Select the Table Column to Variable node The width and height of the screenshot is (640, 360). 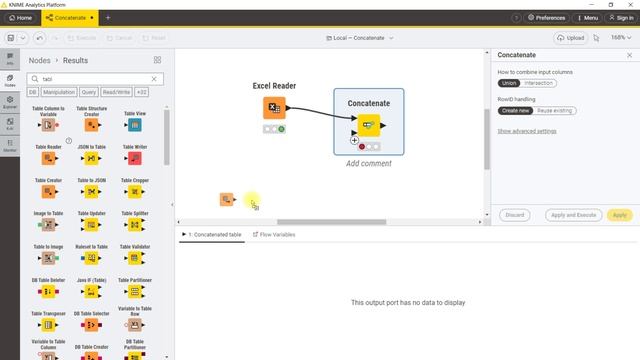(x=48, y=125)
